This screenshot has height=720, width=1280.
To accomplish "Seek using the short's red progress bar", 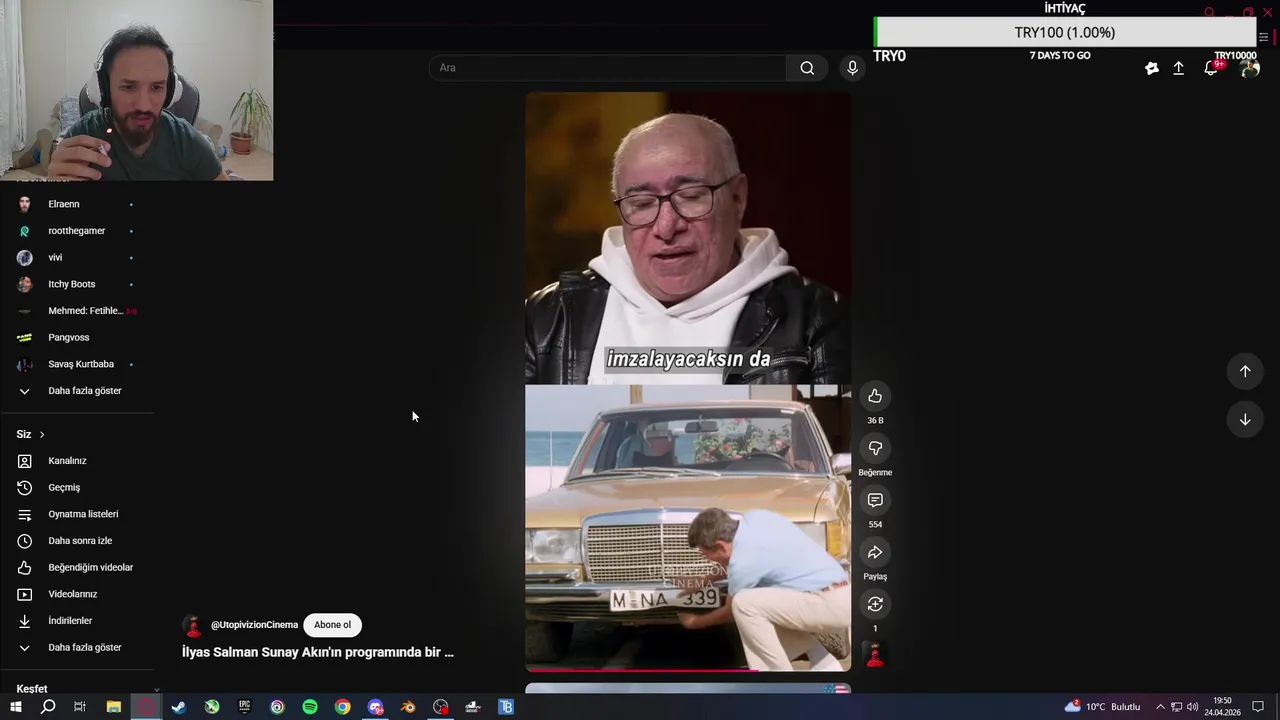I will [x=688, y=670].
